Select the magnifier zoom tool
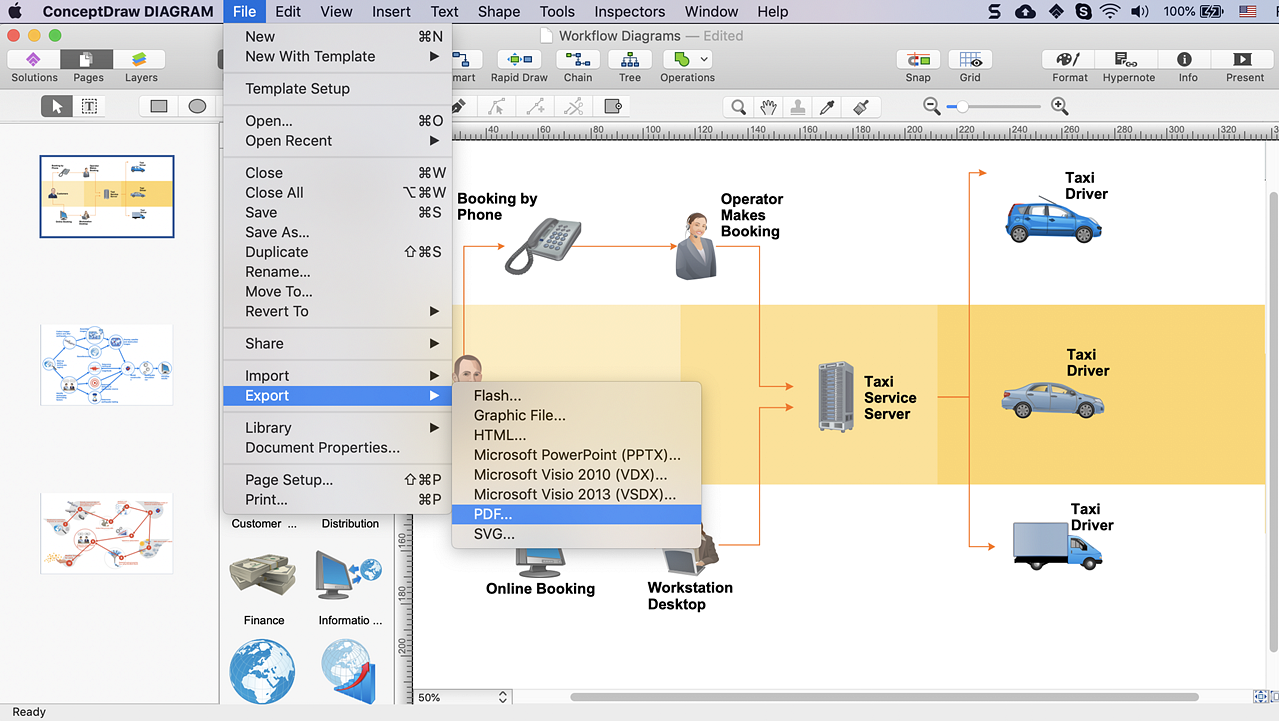The image size is (1280, 721). (x=738, y=107)
